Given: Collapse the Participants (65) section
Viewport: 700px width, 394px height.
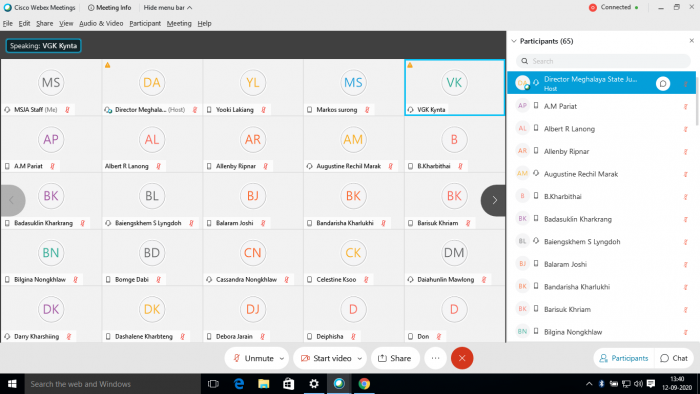Looking at the screenshot, I should pos(514,41).
